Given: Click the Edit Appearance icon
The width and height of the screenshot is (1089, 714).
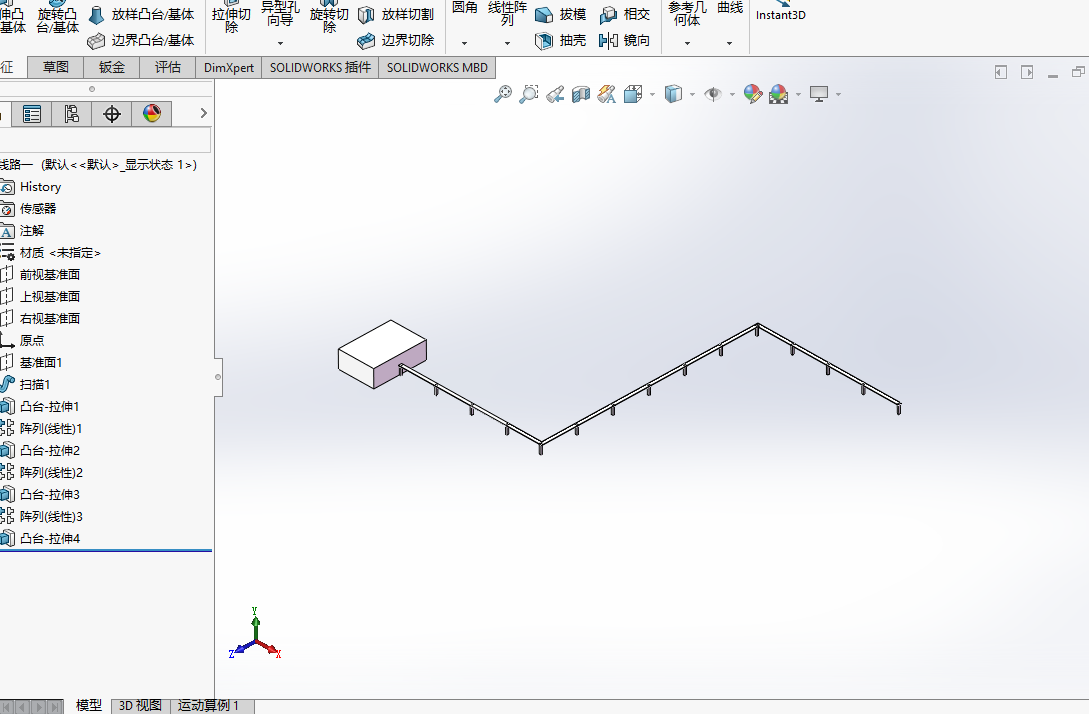Looking at the screenshot, I should (753, 94).
